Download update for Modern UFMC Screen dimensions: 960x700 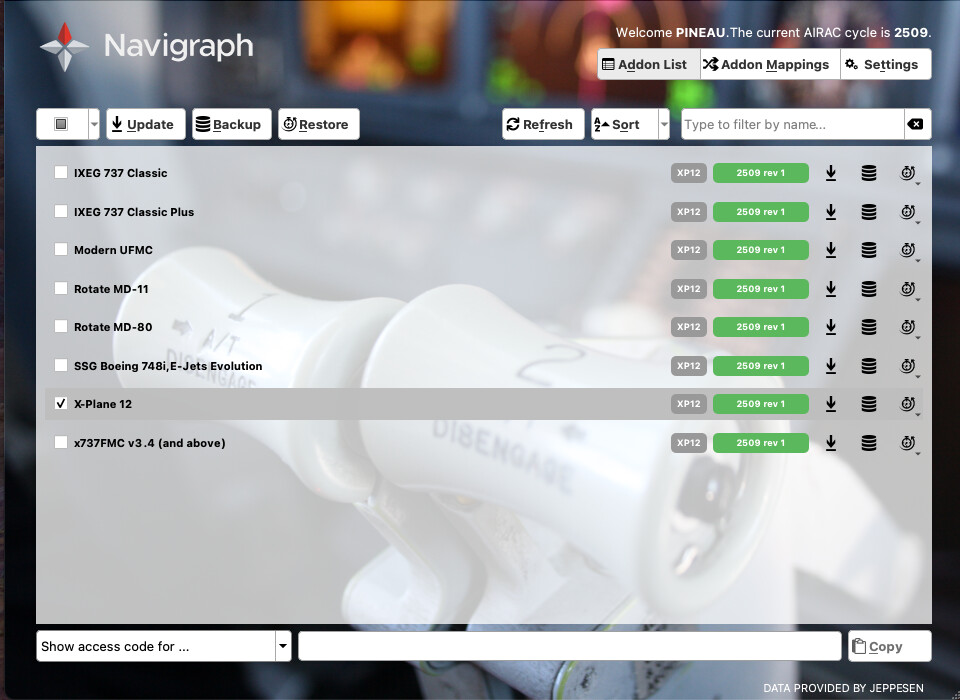[x=831, y=250]
